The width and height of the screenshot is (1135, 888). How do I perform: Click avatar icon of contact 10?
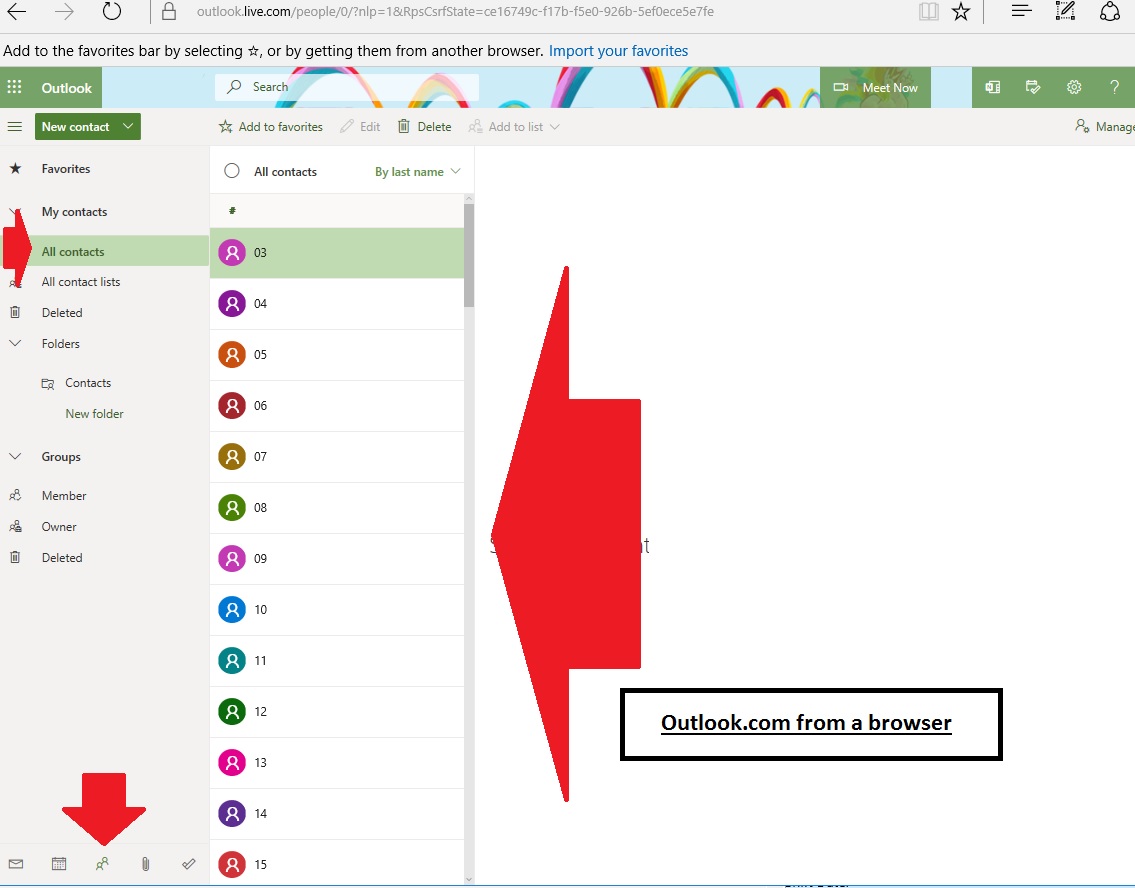point(232,609)
